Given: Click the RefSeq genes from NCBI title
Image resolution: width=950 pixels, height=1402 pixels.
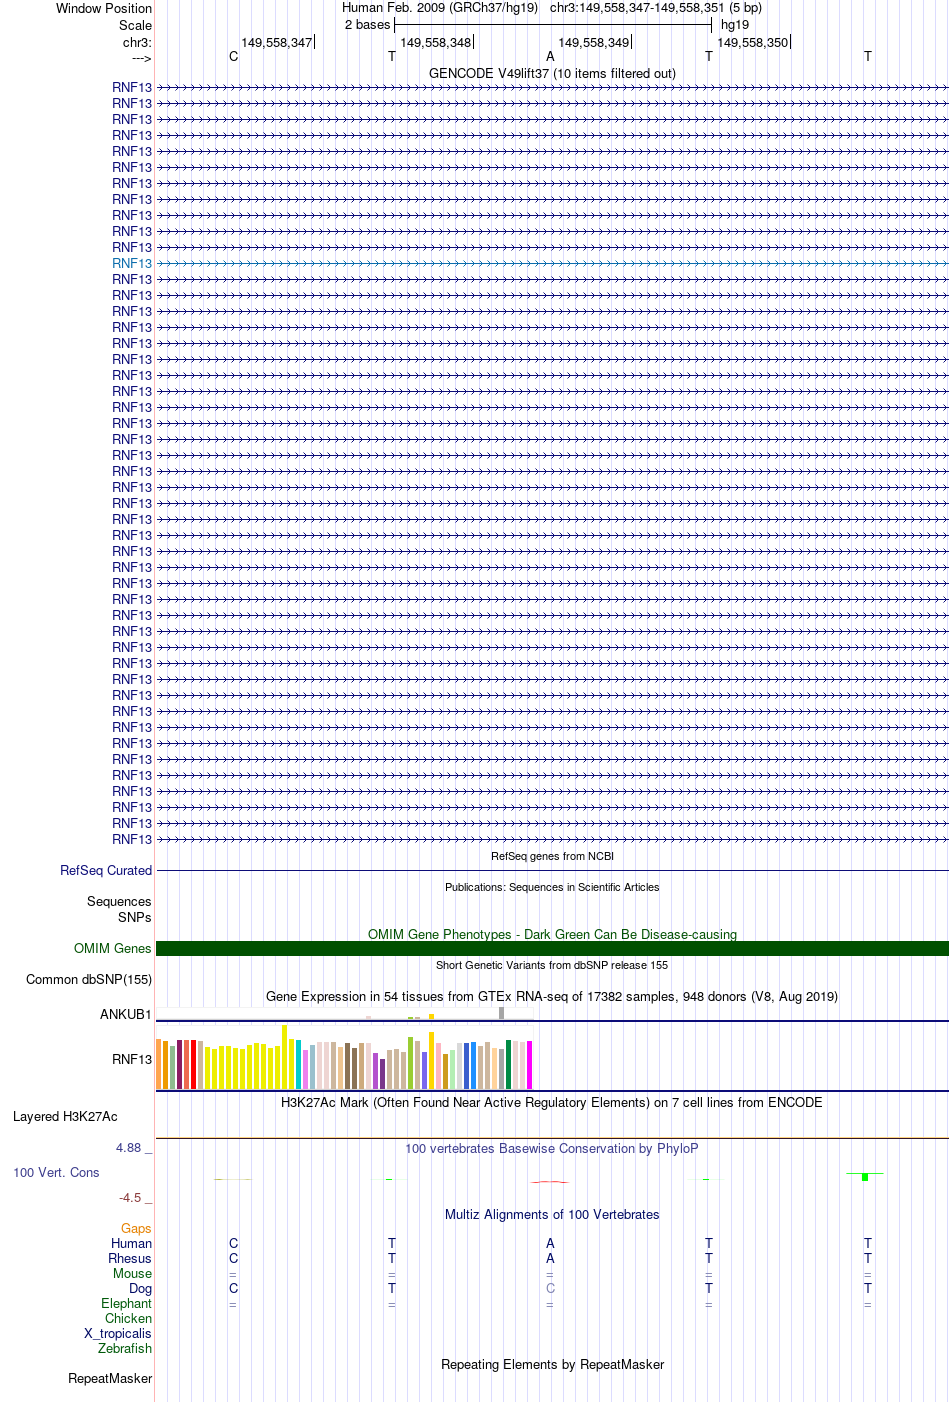Looking at the screenshot, I should [552, 856].
